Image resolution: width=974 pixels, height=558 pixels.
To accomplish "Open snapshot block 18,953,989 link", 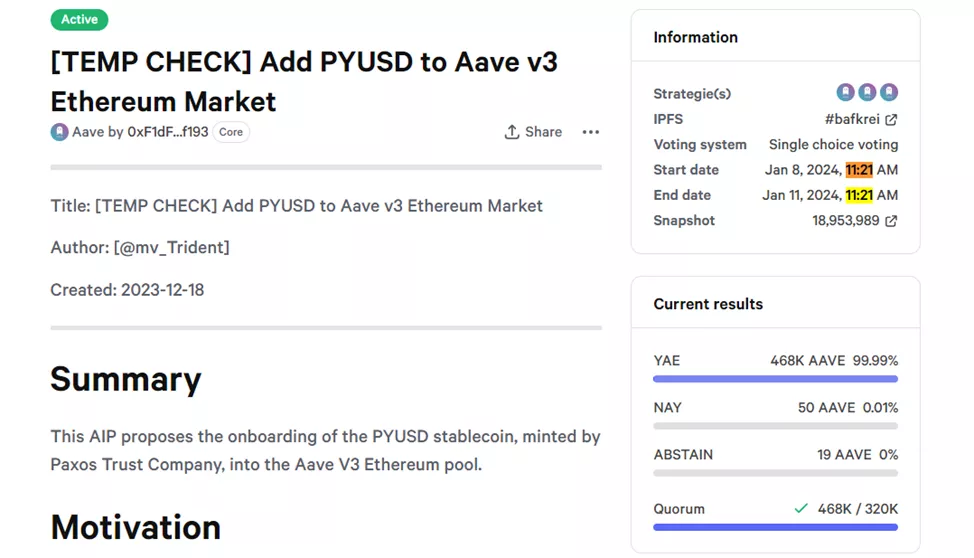I will [x=845, y=221].
